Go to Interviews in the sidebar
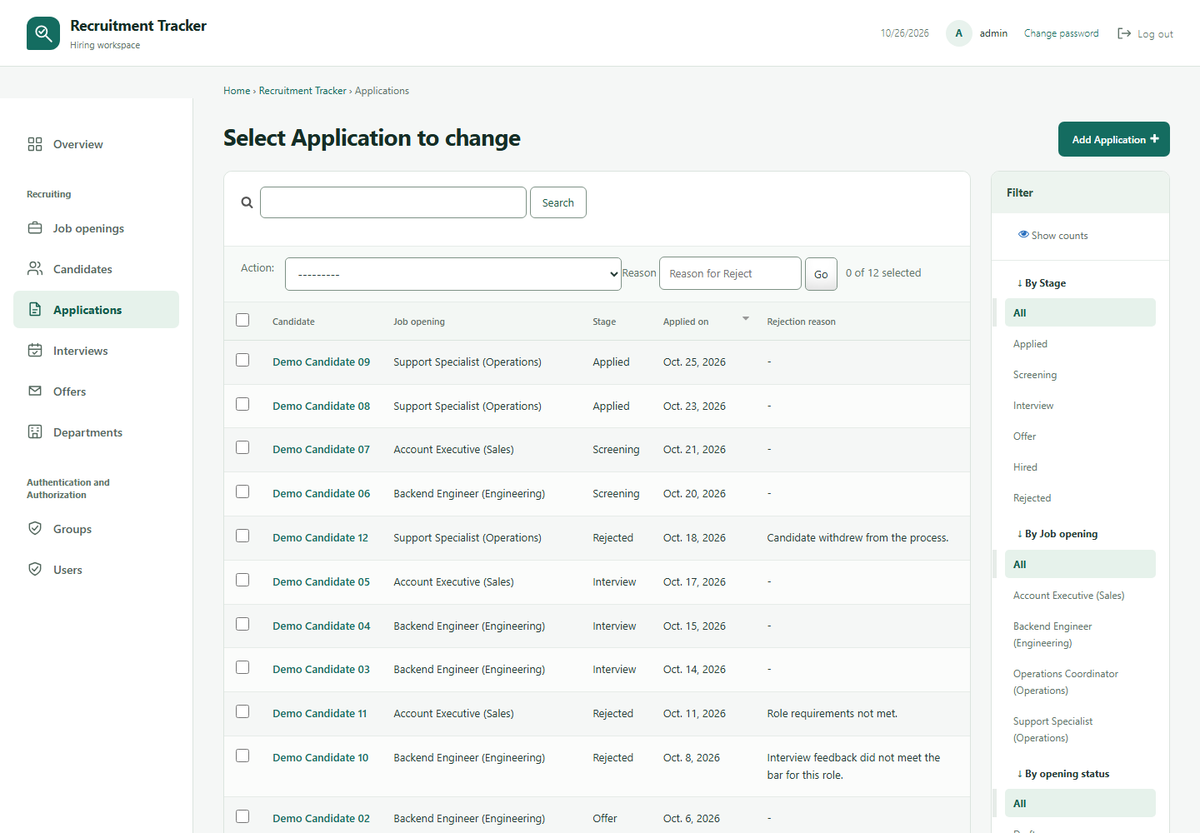The height and width of the screenshot is (833, 1200). click(96, 351)
